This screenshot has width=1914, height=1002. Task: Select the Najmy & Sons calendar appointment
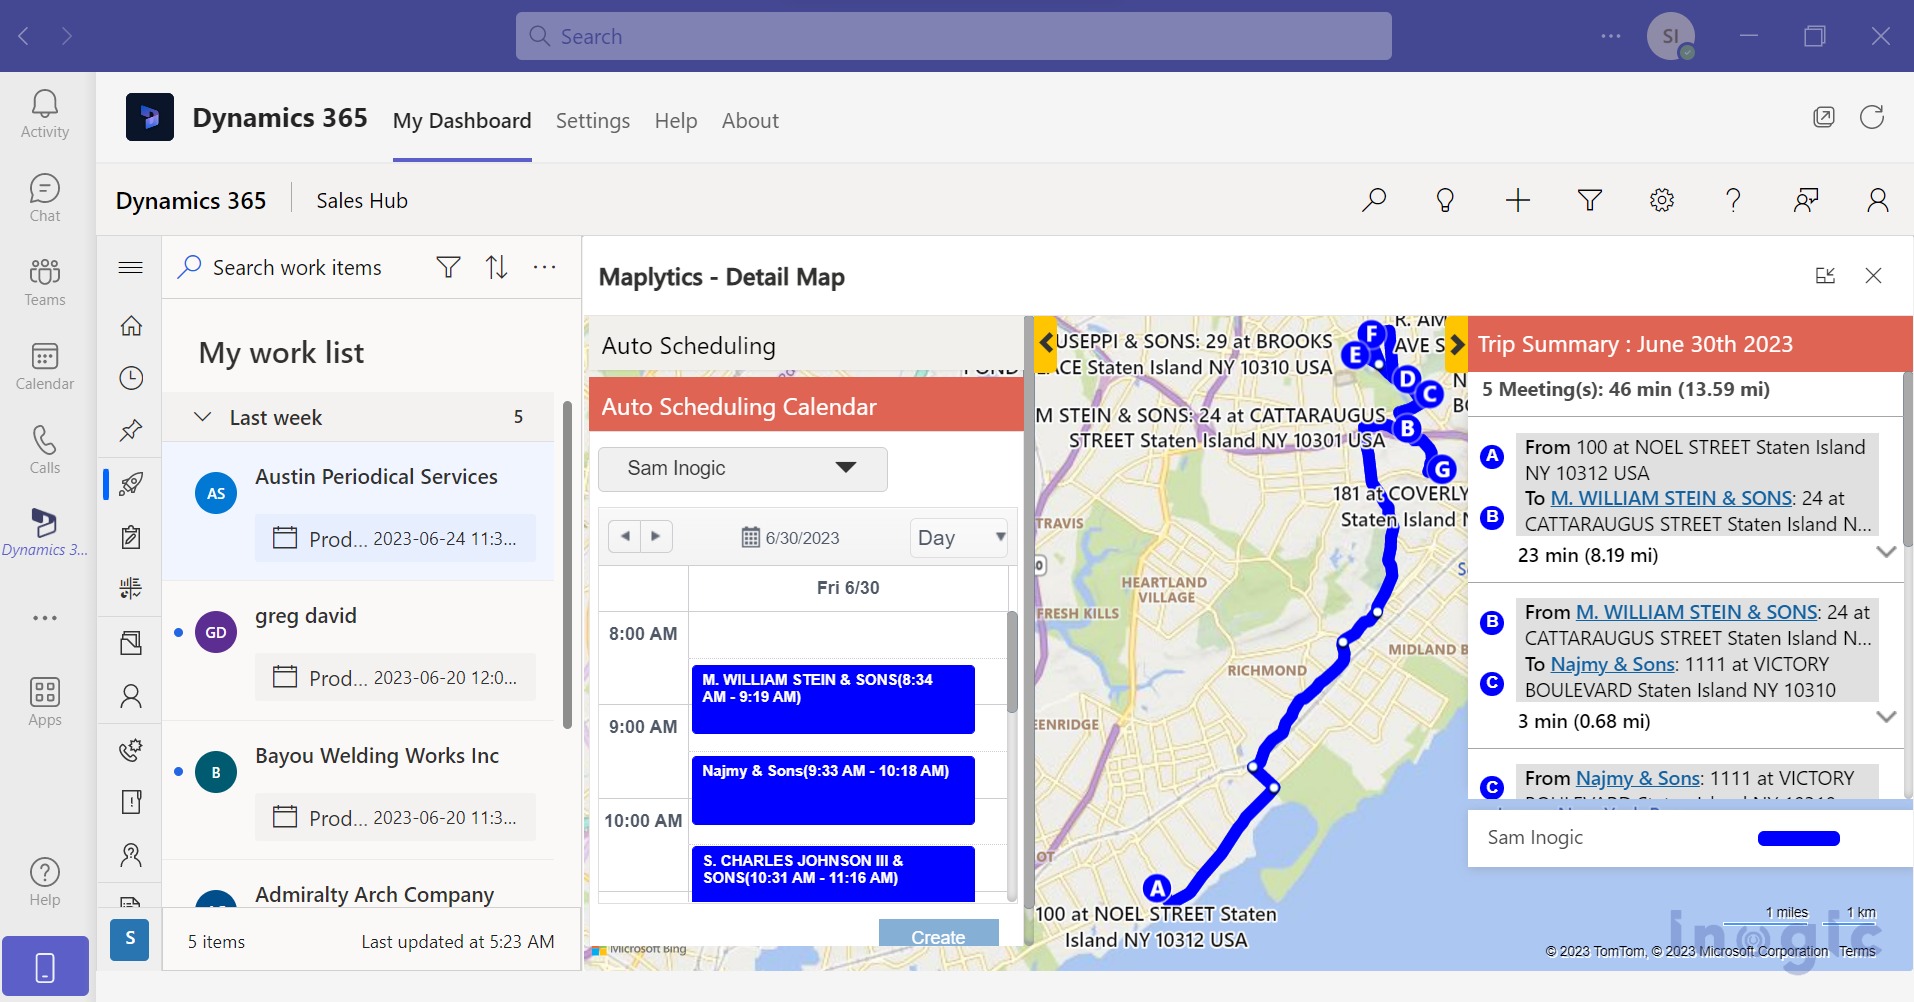click(833, 790)
